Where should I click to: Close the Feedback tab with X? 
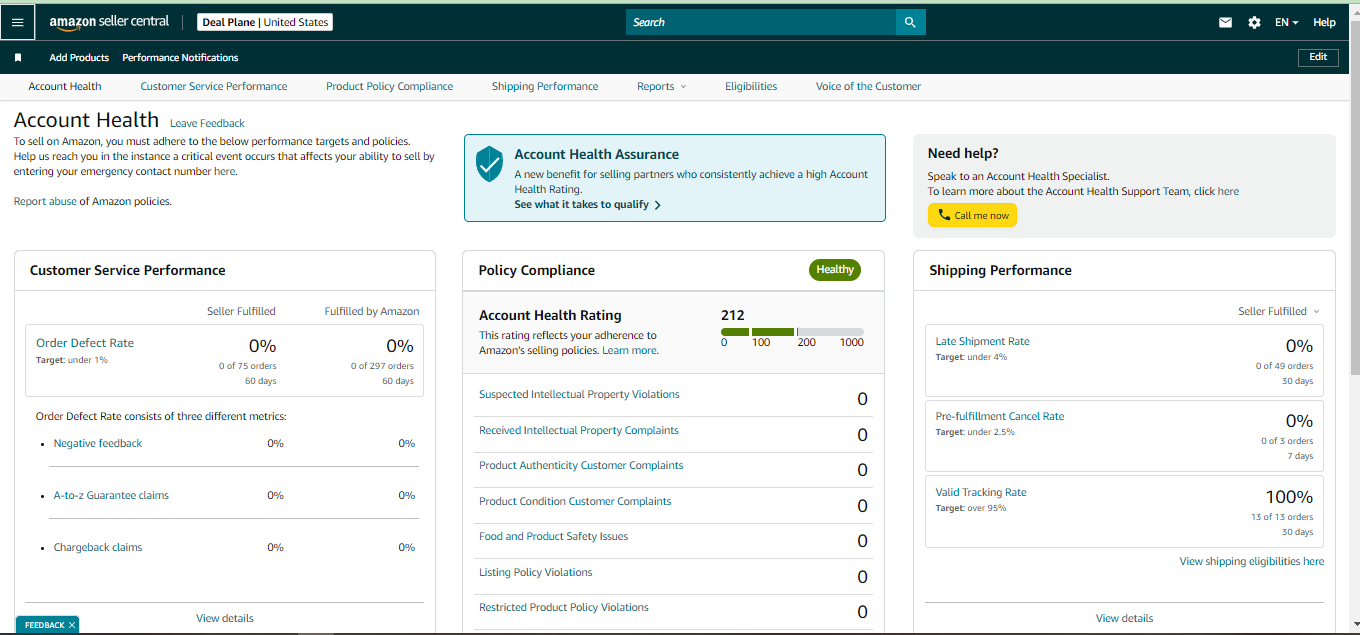click(72, 625)
